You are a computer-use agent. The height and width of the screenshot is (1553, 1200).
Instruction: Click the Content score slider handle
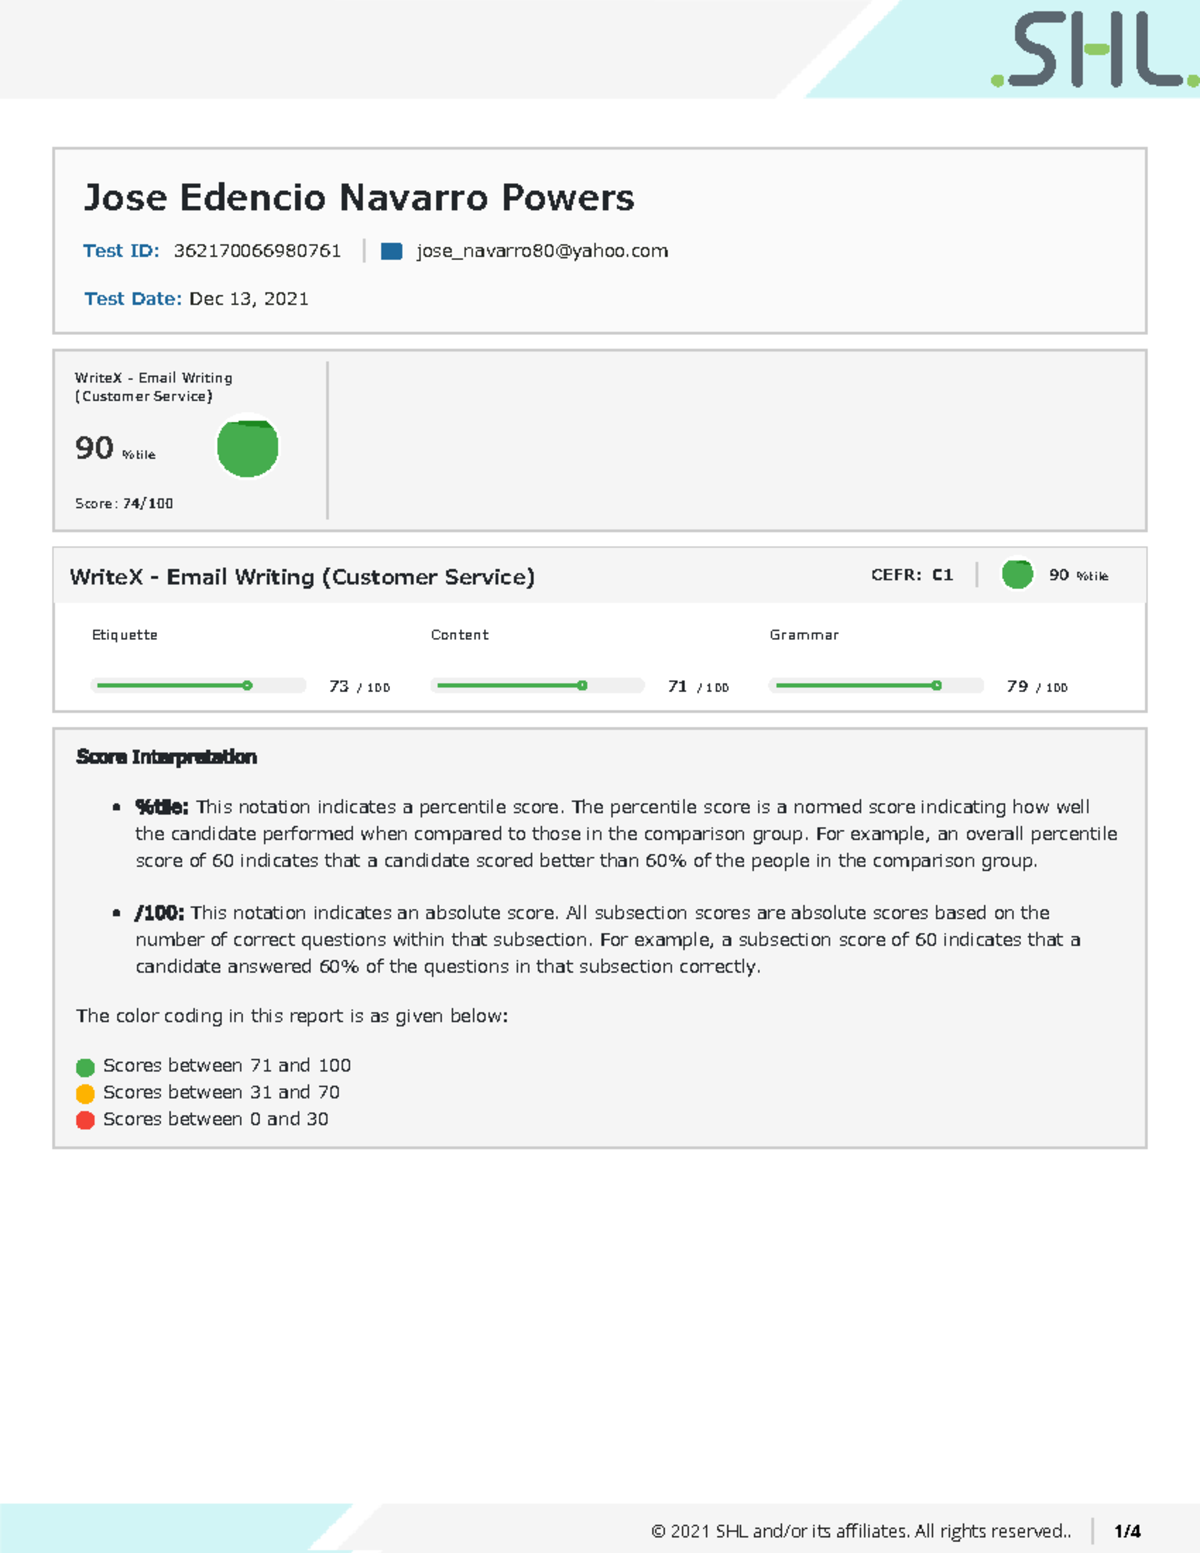pos(582,686)
